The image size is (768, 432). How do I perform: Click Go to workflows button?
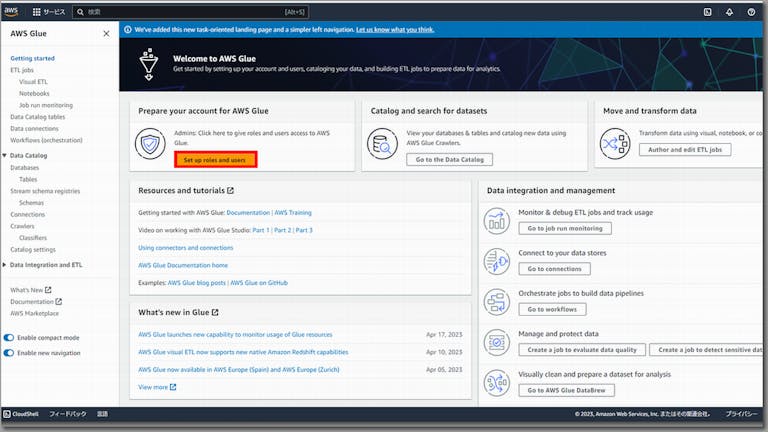pos(552,310)
